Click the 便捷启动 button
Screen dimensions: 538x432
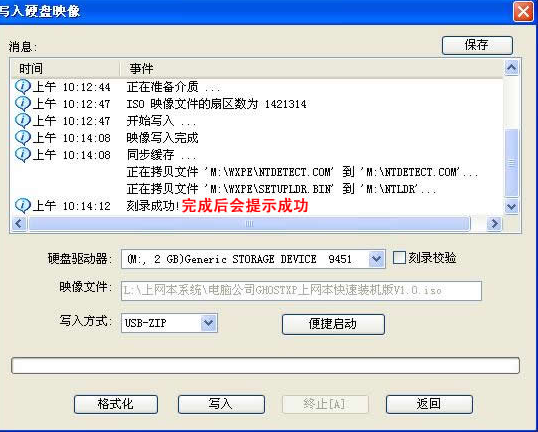coord(333,324)
